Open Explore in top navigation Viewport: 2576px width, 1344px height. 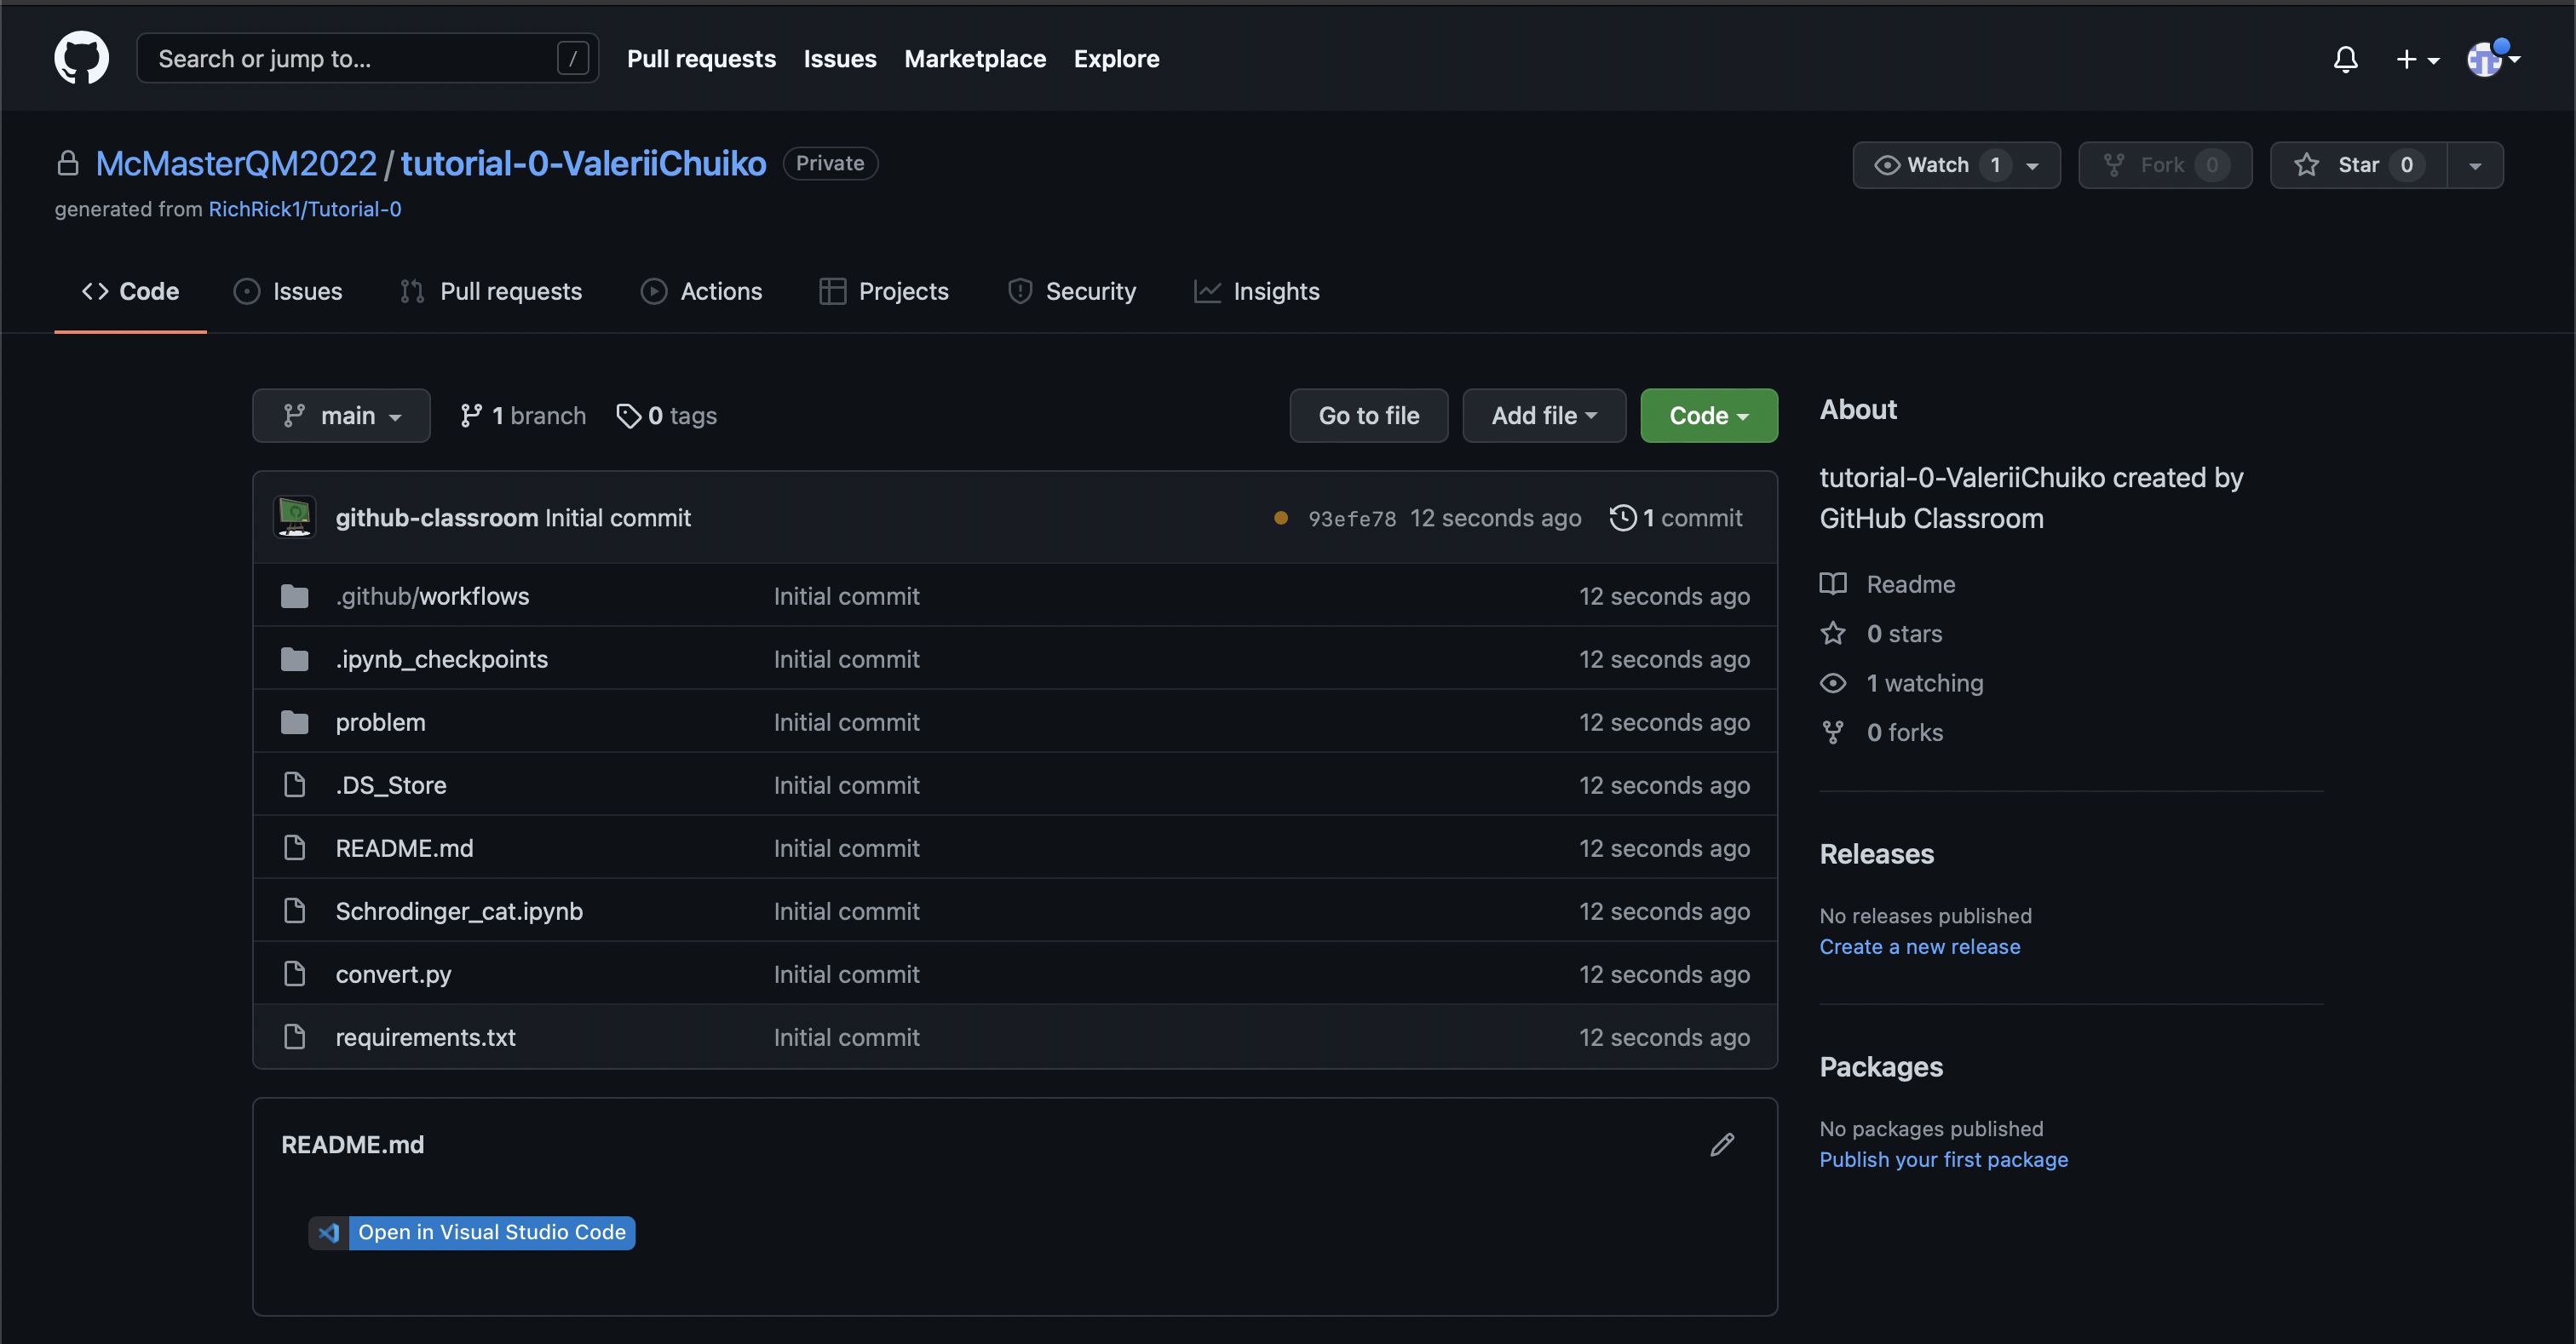1116,58
